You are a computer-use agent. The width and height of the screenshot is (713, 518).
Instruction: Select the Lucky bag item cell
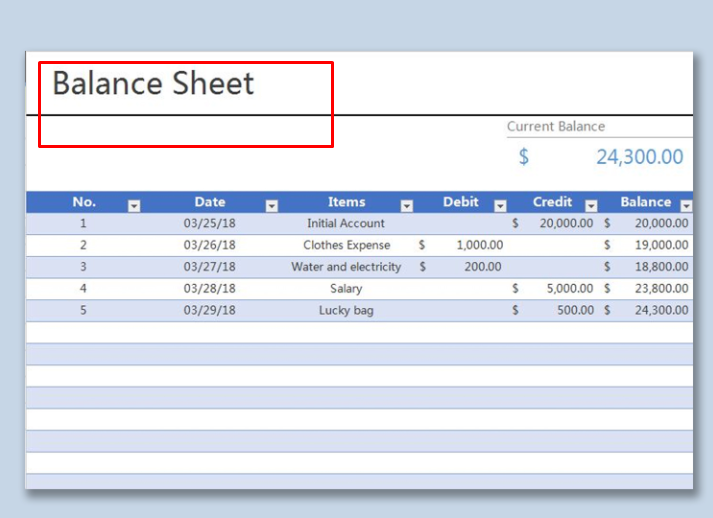346,311
